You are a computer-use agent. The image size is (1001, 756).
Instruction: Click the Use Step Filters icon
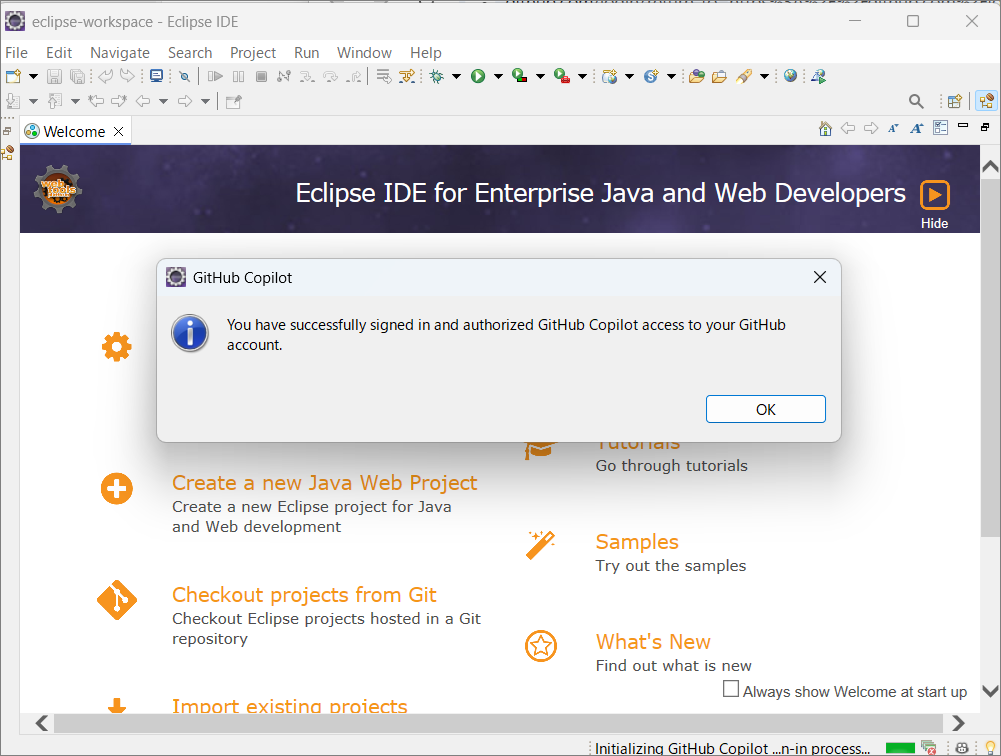(x=407, y=77)
